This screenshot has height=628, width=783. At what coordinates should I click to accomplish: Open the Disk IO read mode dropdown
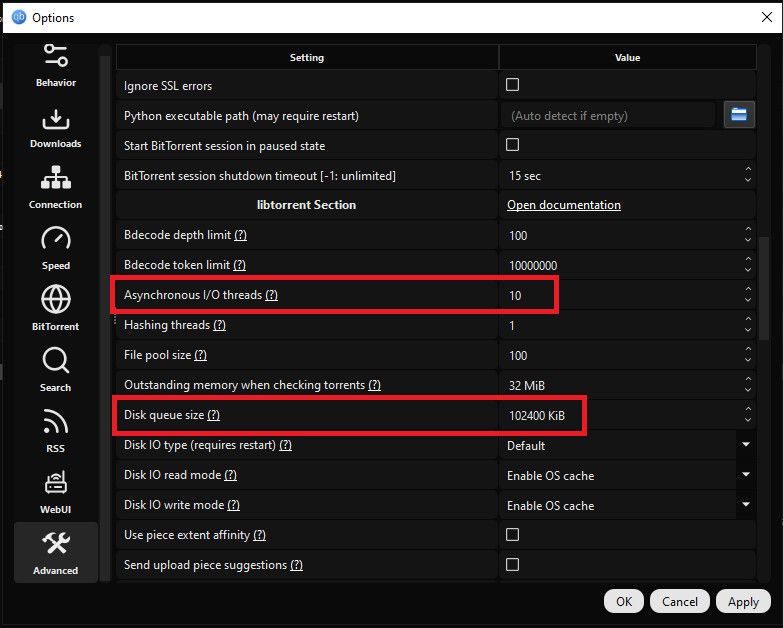tap(746, 475)
